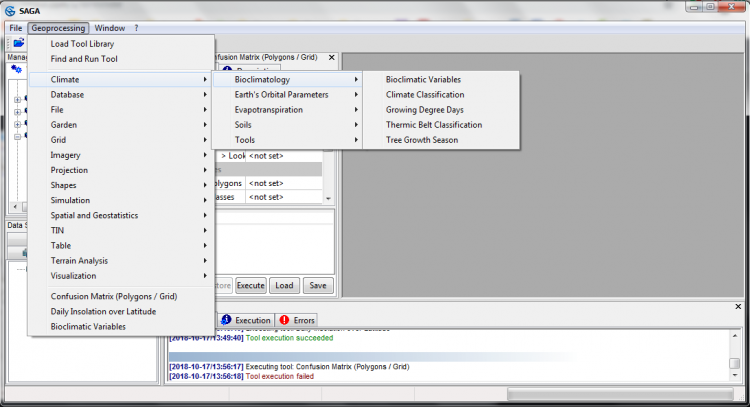Screen dimensions: 750x407
Task: Click messages log scrollbar down arrow
Action: click(735, 375)
